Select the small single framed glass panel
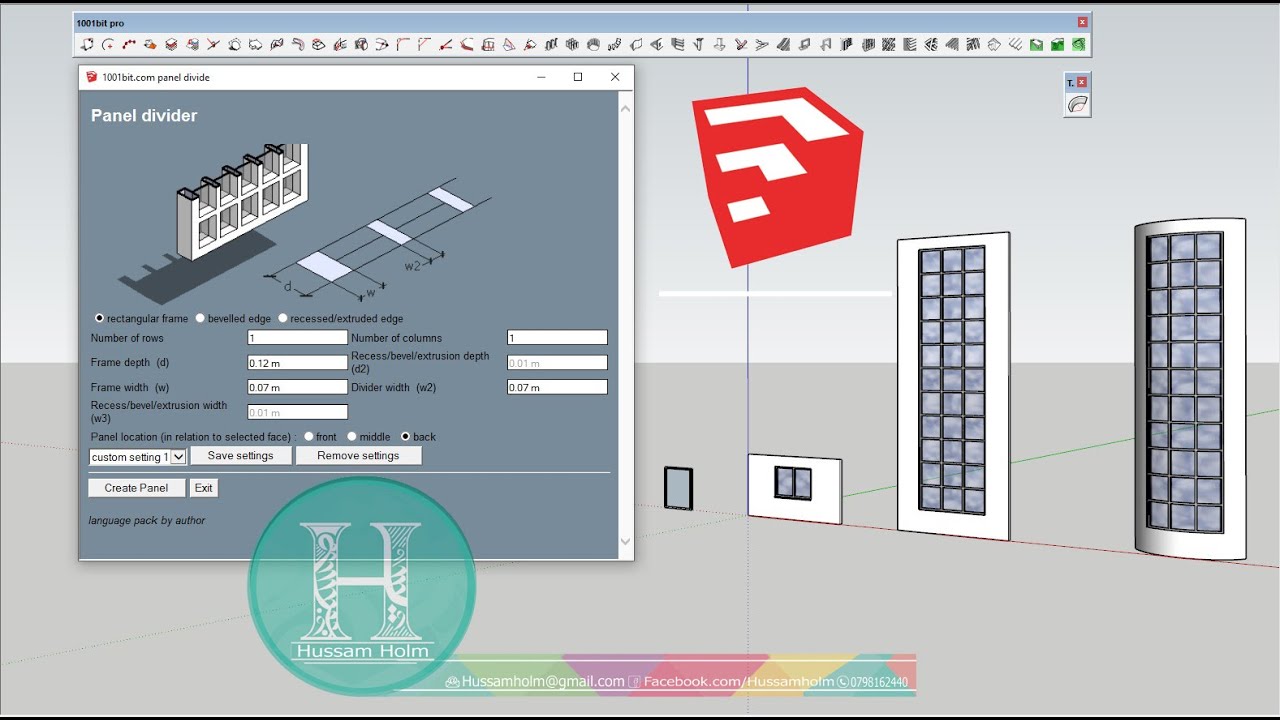This screenshot has width=1280, height=720. pyautogui.click(x=678, y=488)
